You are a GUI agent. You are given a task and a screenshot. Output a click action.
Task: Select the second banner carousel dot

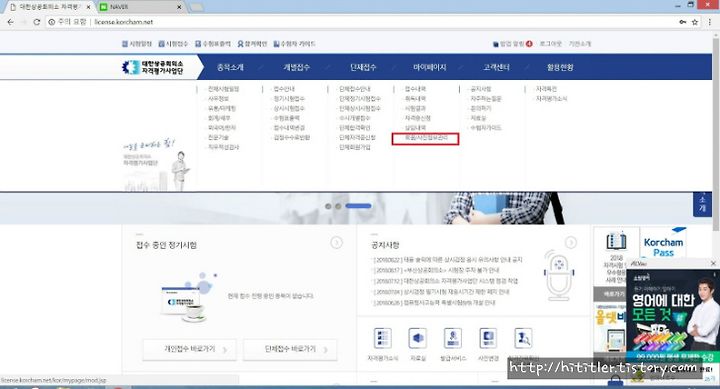[x=338, y=206]
